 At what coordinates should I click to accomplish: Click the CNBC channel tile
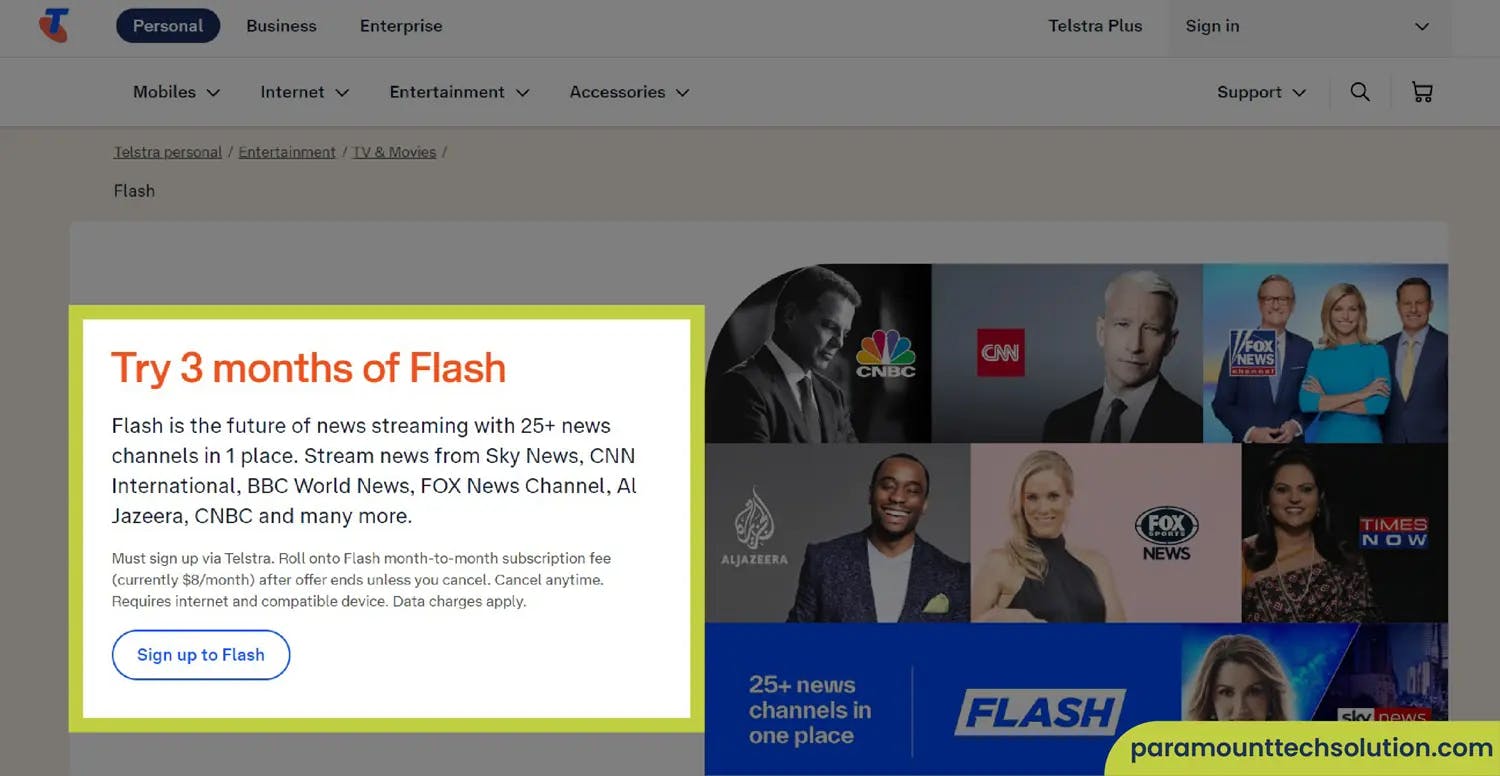tap(818, 353)
